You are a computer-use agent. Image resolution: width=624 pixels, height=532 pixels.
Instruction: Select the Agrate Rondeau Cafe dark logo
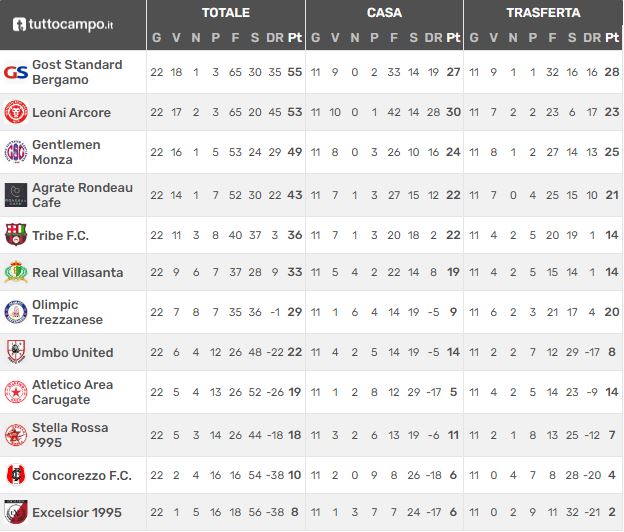pos(16,195)
